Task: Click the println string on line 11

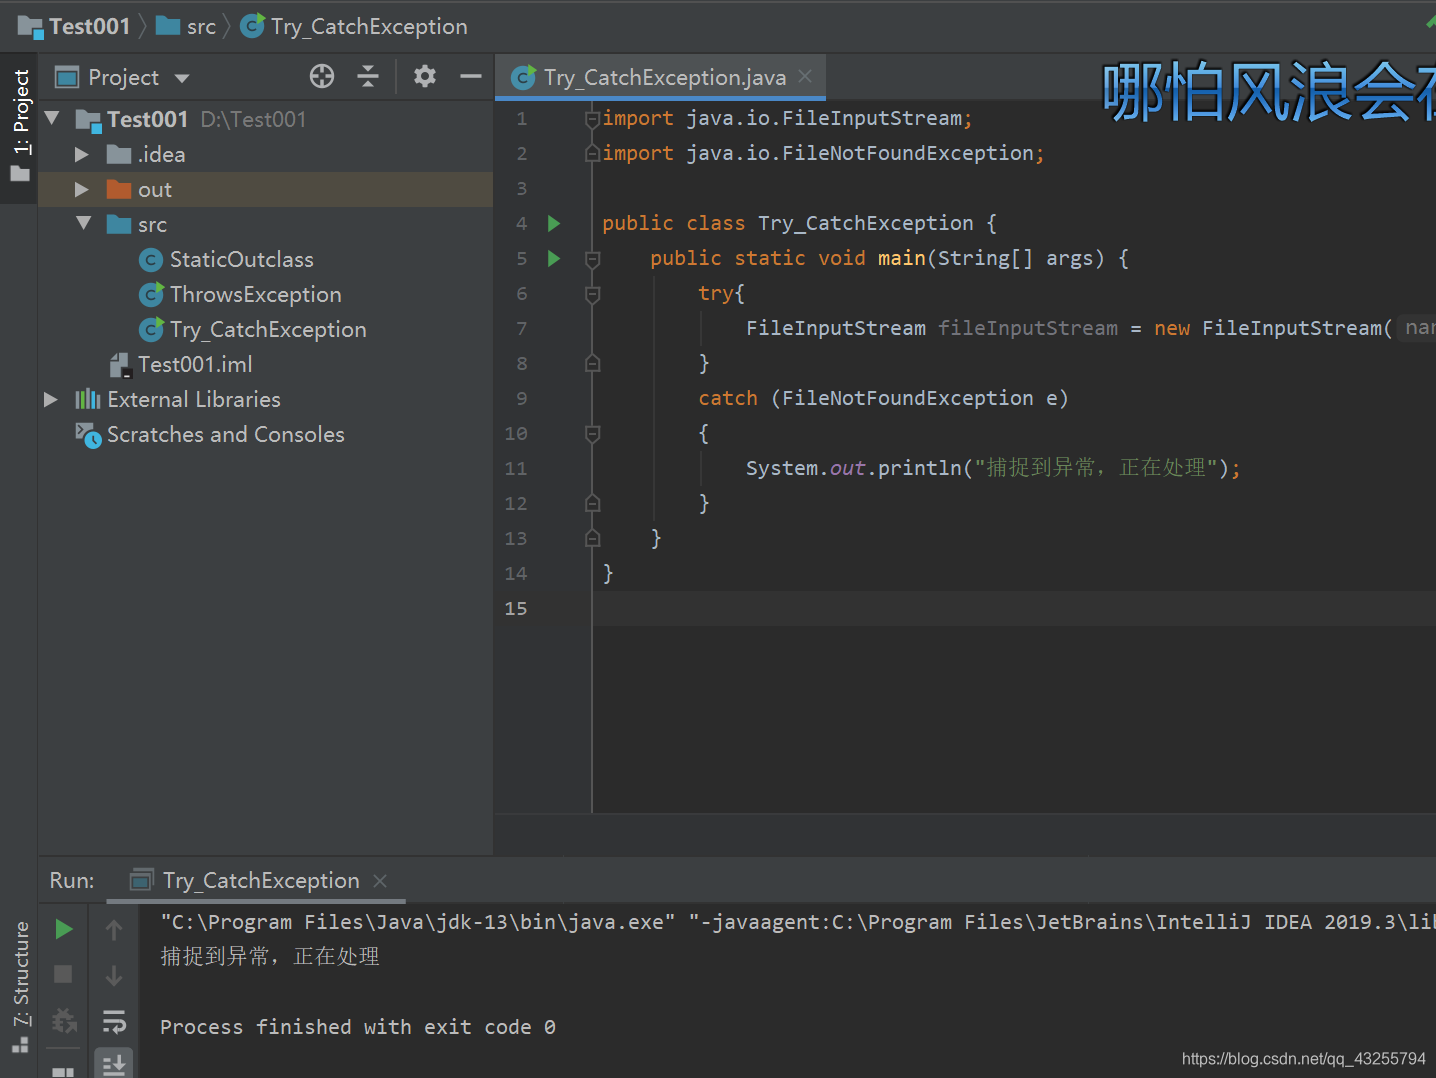Action: (1095, 468)
